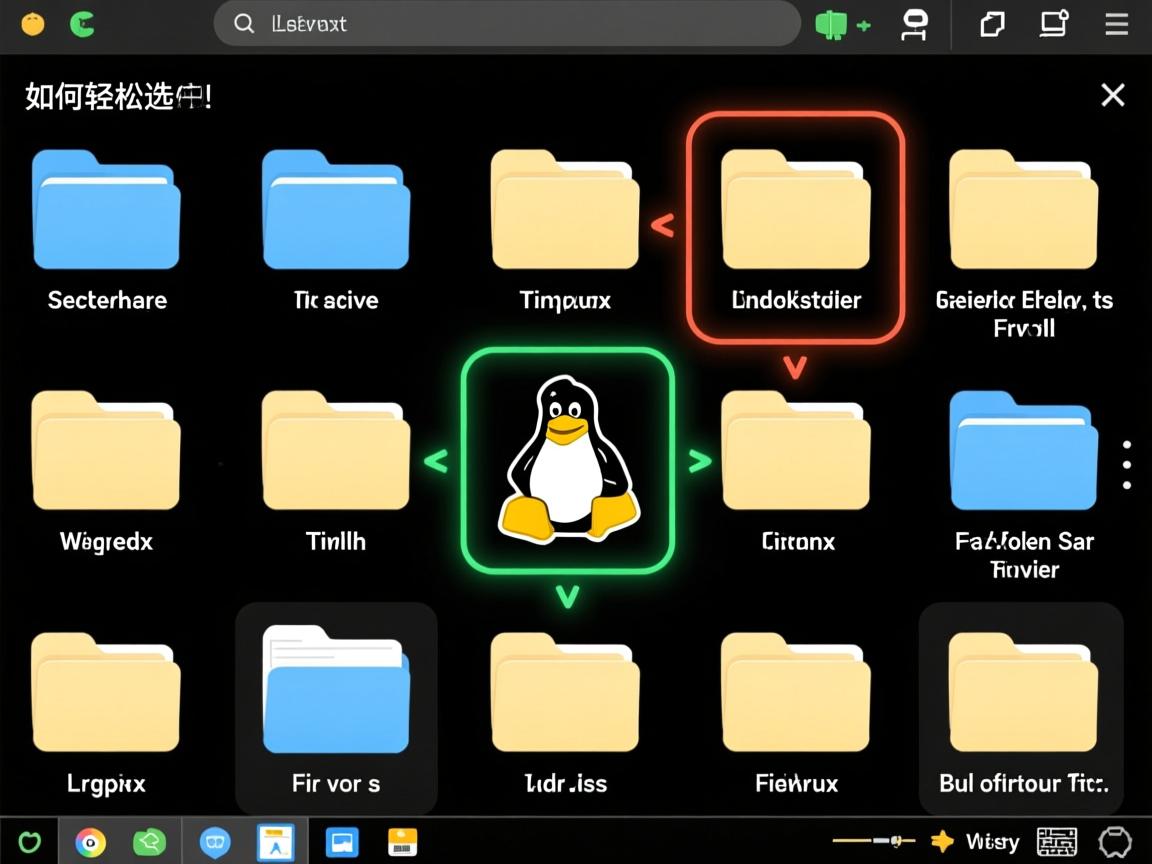Open the hamburger menu at top right
Screen dimensions: 1152x864
point(1116,25)
